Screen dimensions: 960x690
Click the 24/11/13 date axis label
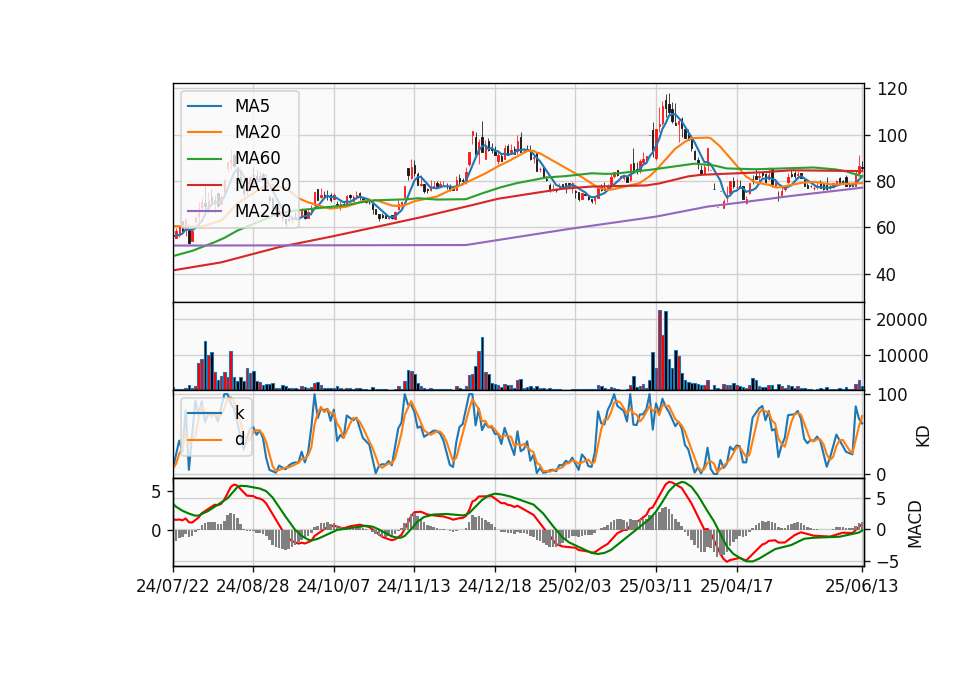coord(414,586)
